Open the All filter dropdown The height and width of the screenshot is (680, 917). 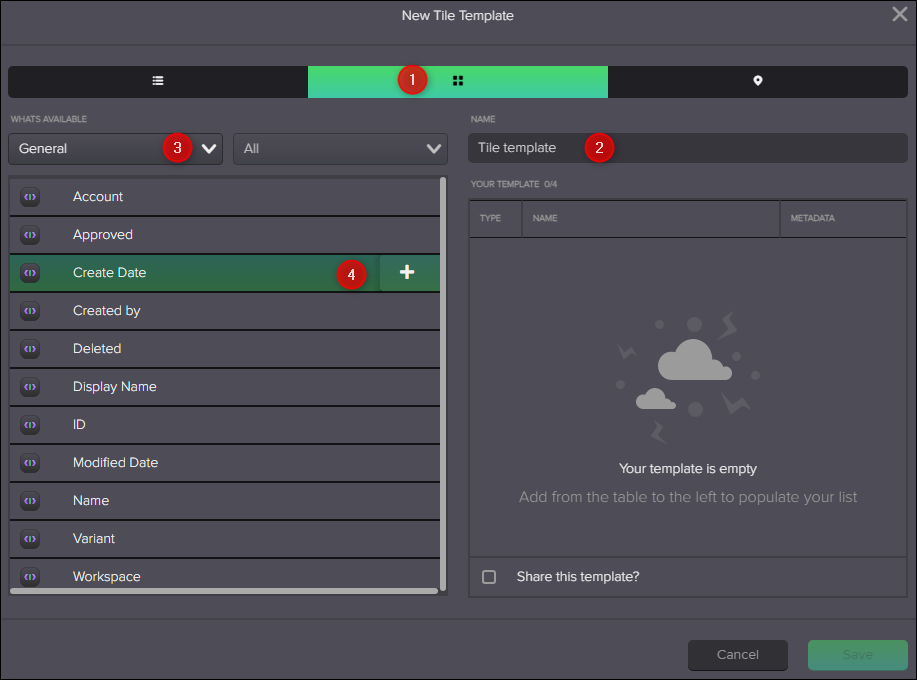(x=433, y=148)
